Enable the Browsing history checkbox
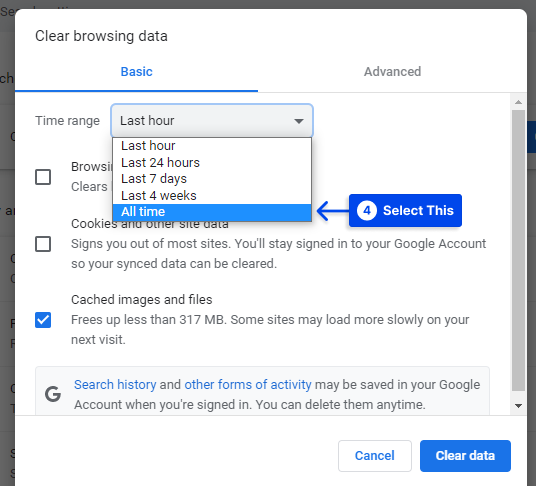The height and width of the screenshot is (486, 536). pyautogui.click(x=43, y=177)
